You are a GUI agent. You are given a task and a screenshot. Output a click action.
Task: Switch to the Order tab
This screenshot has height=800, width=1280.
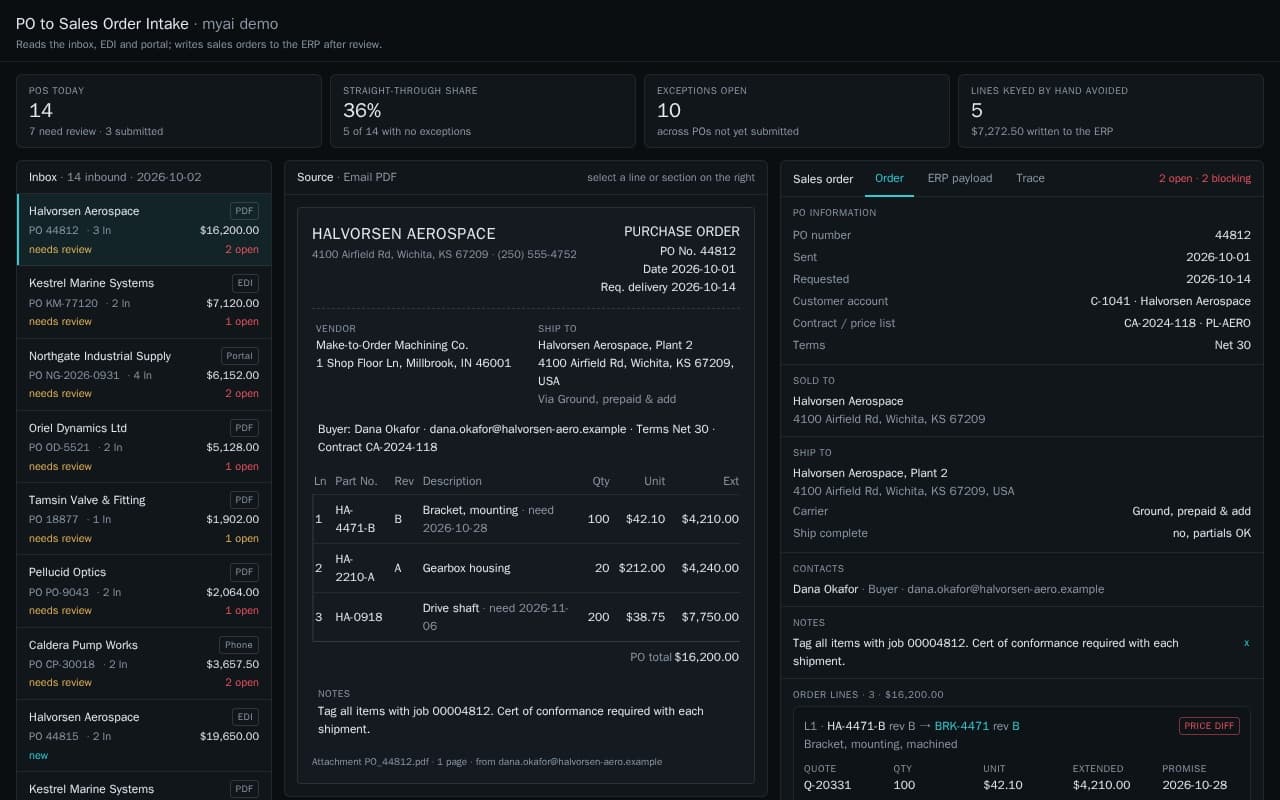(889, 178)
